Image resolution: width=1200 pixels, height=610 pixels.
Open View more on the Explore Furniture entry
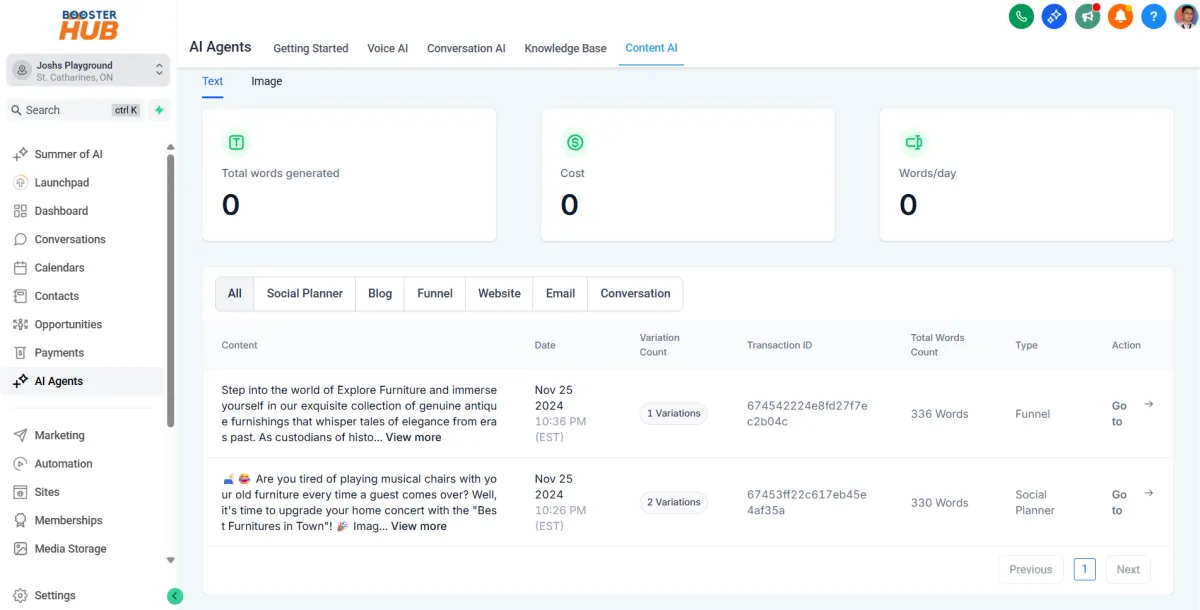pyautogui.click(x=413, y=437)
